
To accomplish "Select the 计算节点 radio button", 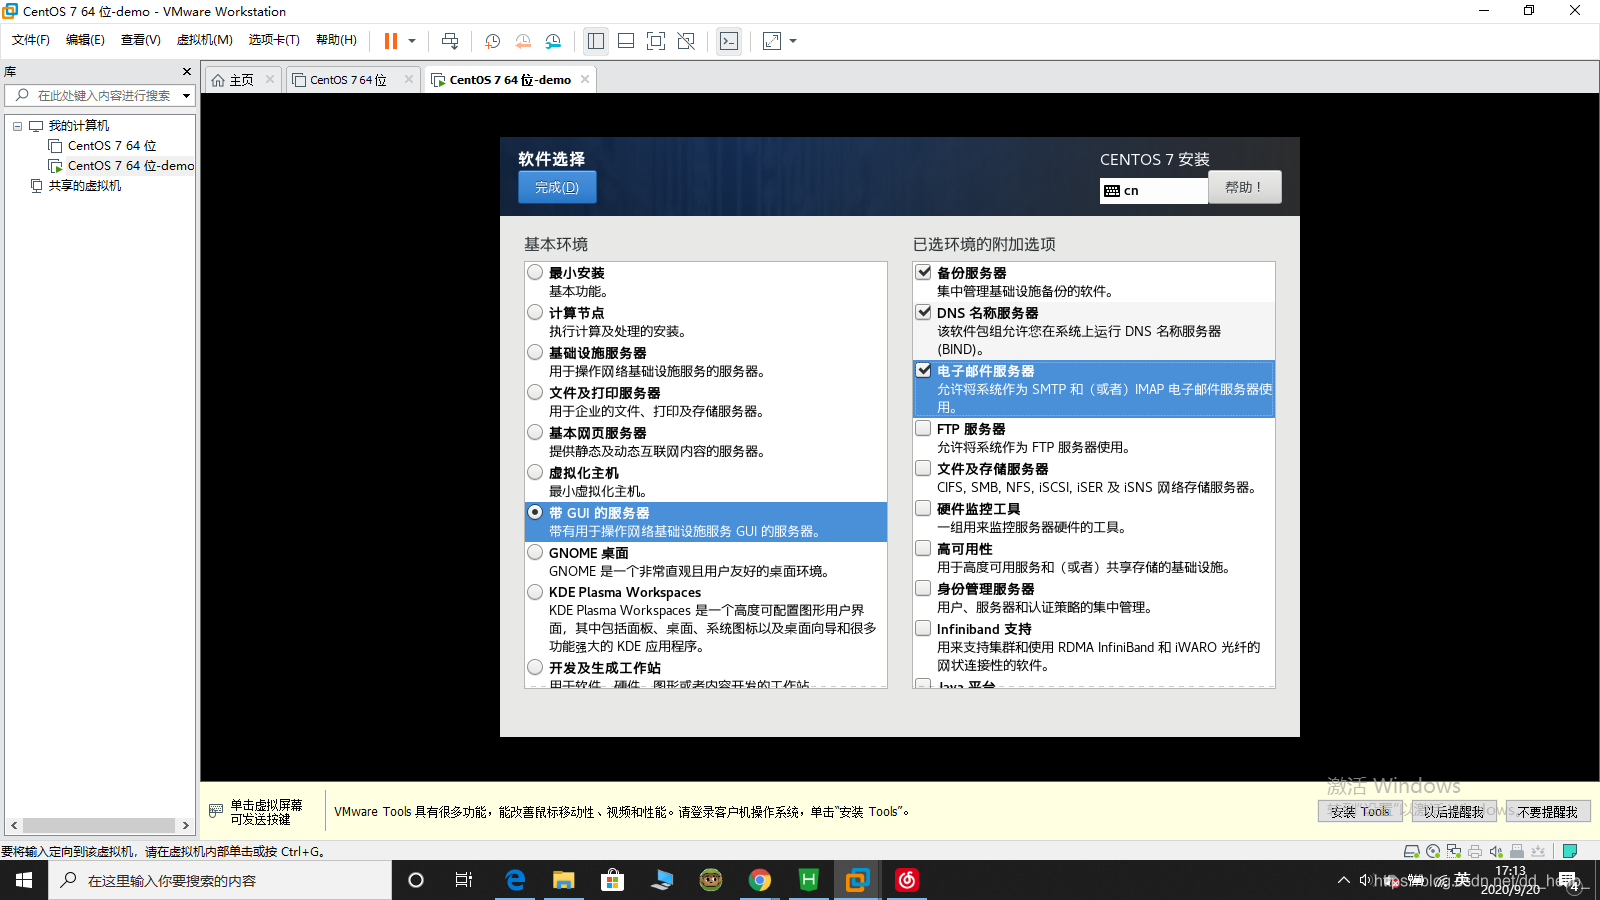I will click(535, 312).
